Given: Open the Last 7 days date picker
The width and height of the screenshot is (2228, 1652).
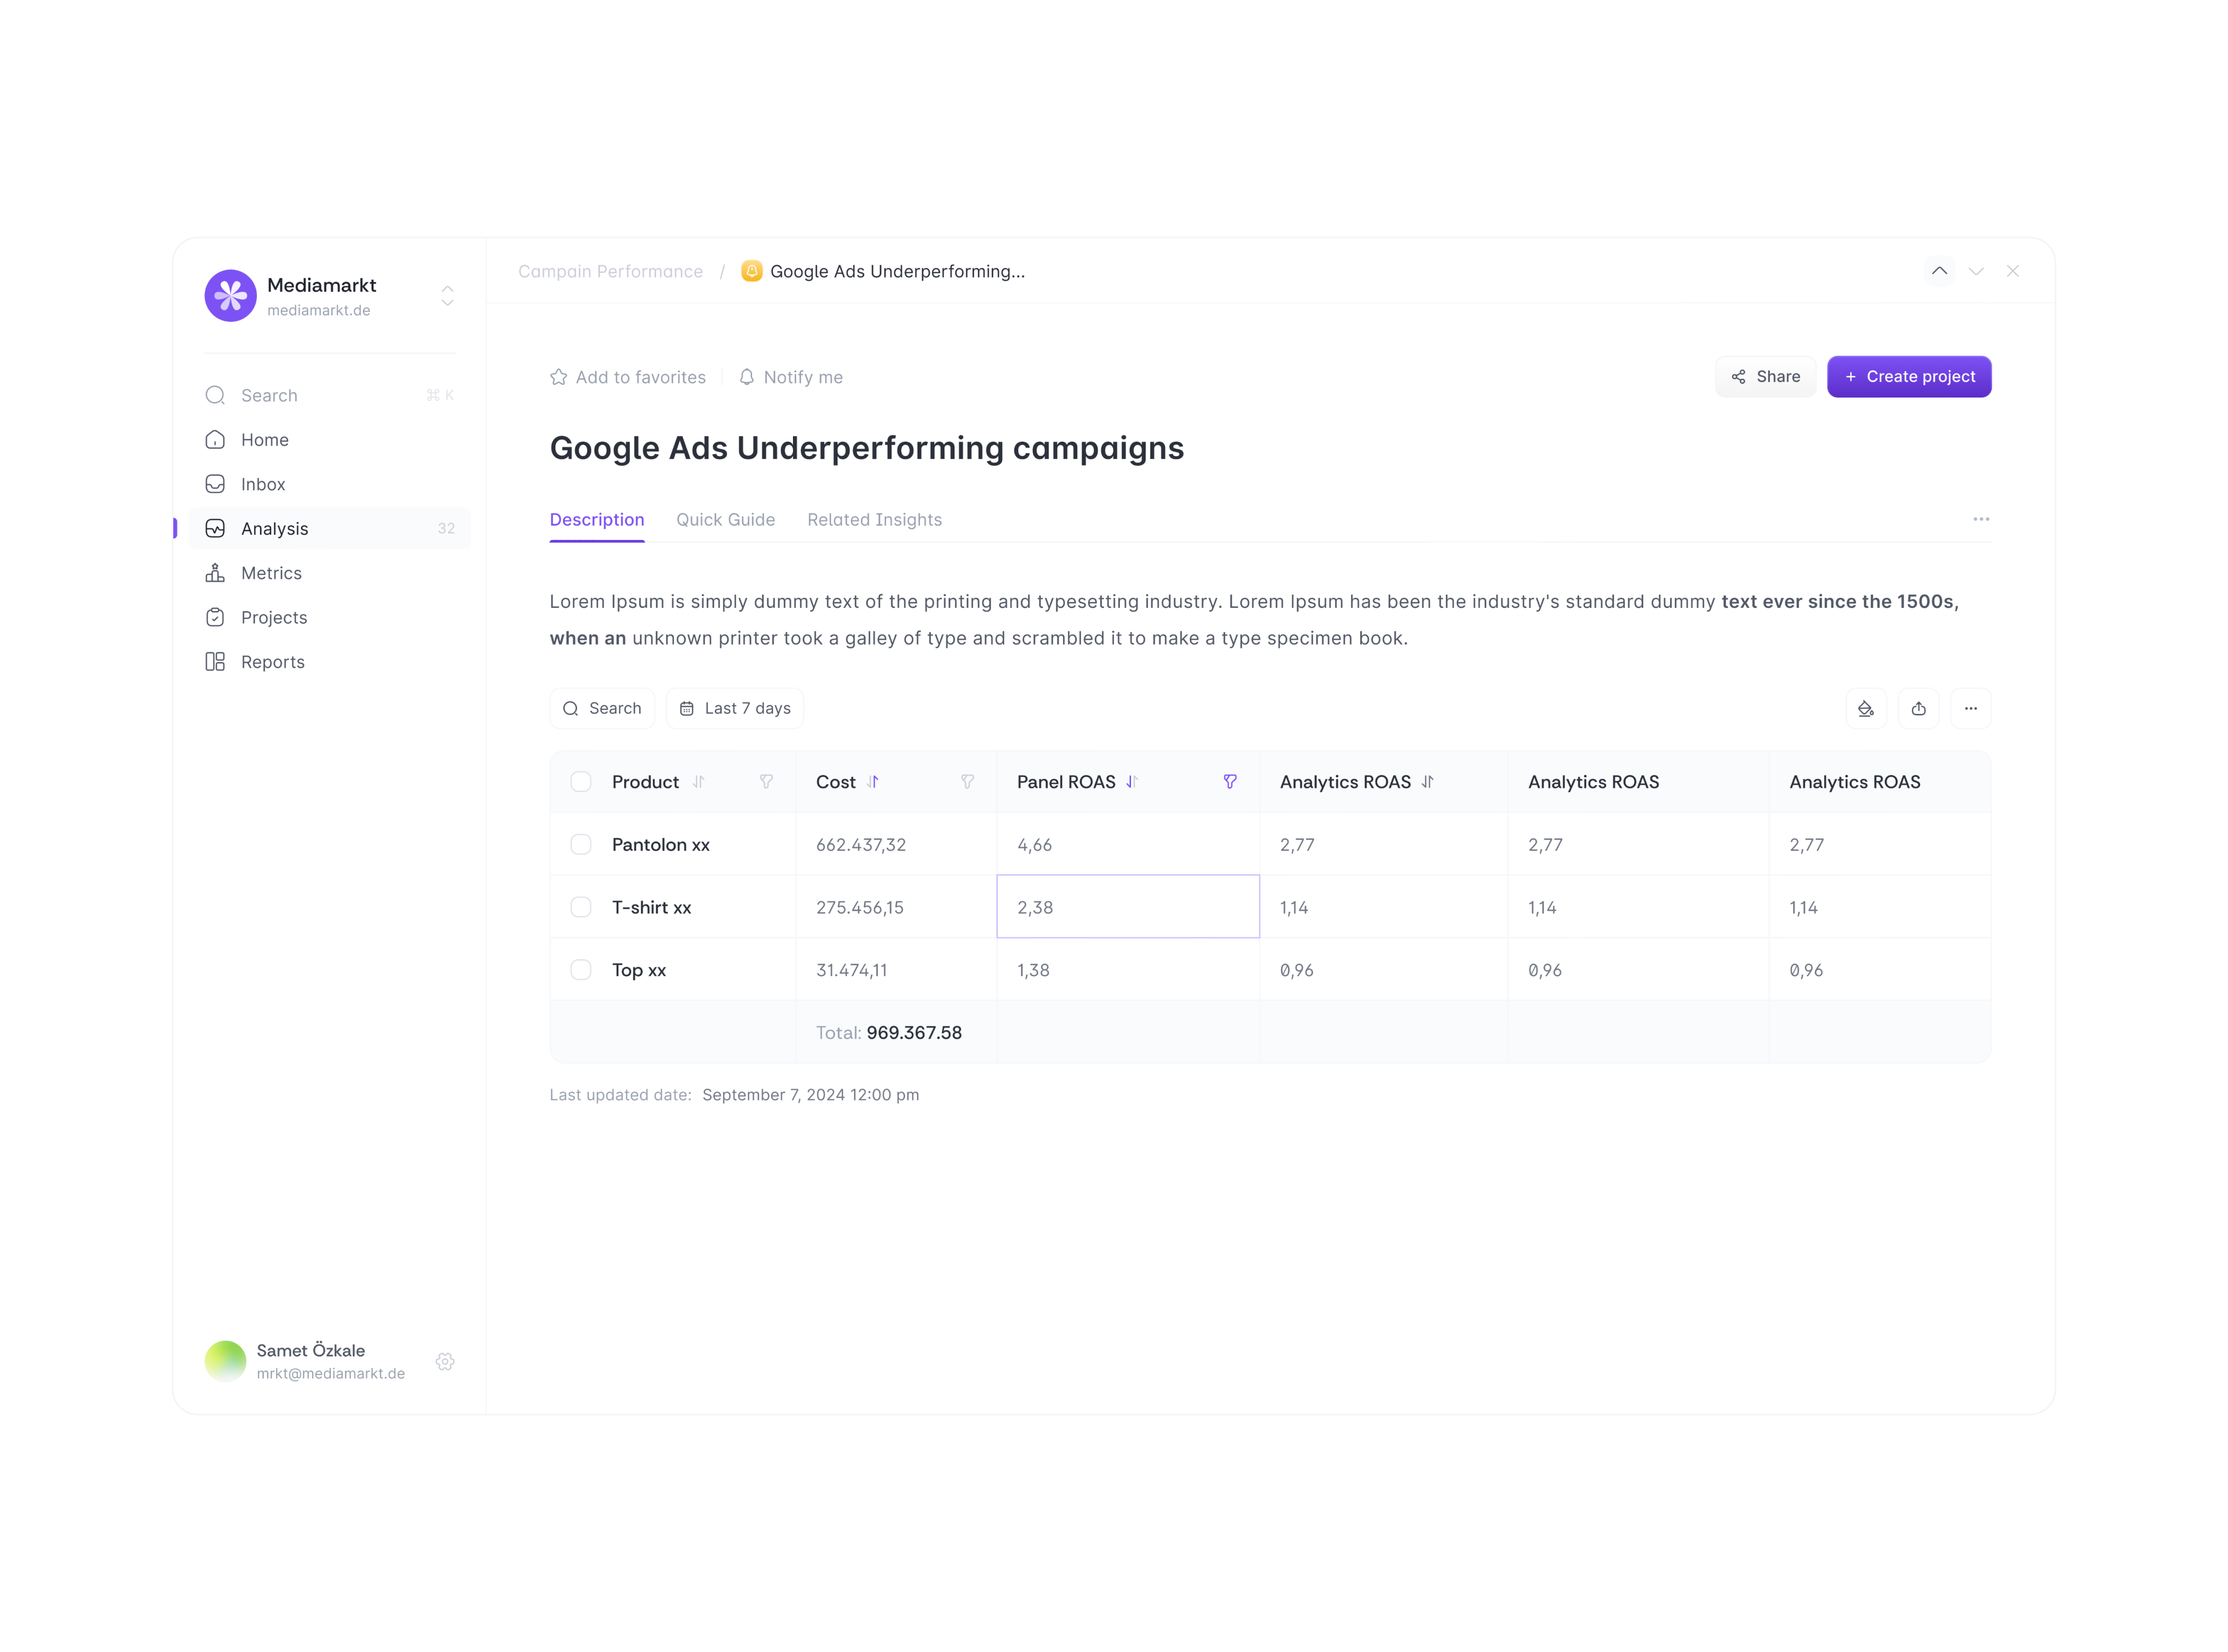Looking at the screenshot, I should (735, 709).
